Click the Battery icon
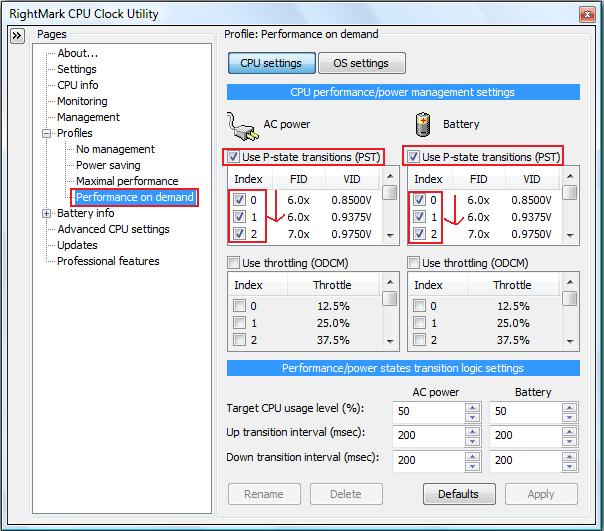 (423, 124)
